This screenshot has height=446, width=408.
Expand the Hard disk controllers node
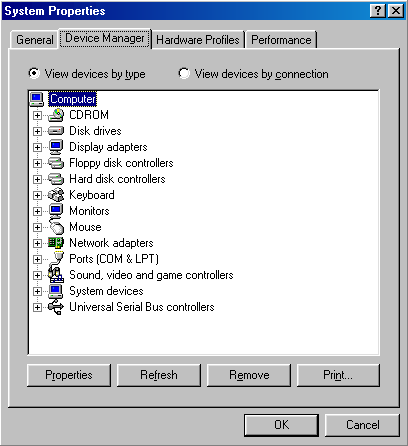(x=37, y=179)
